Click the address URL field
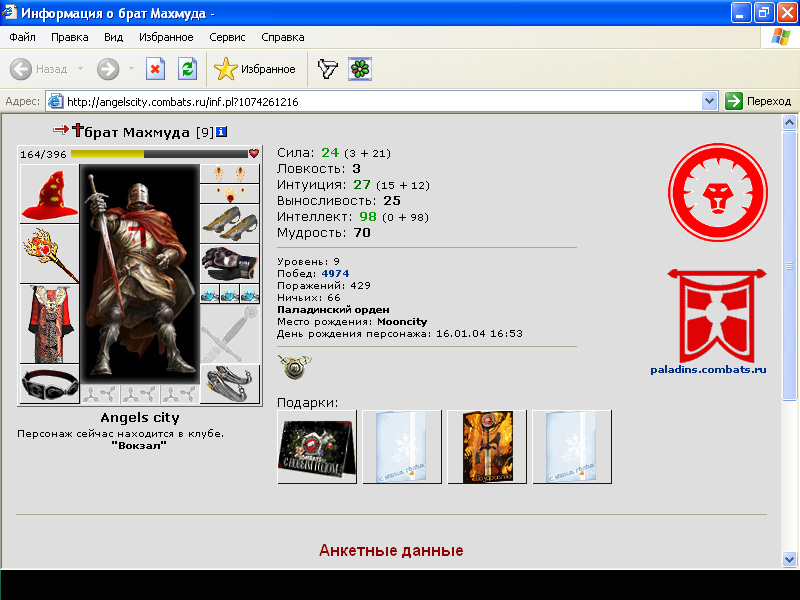800x600 pixels. click(x=374, y=102)
